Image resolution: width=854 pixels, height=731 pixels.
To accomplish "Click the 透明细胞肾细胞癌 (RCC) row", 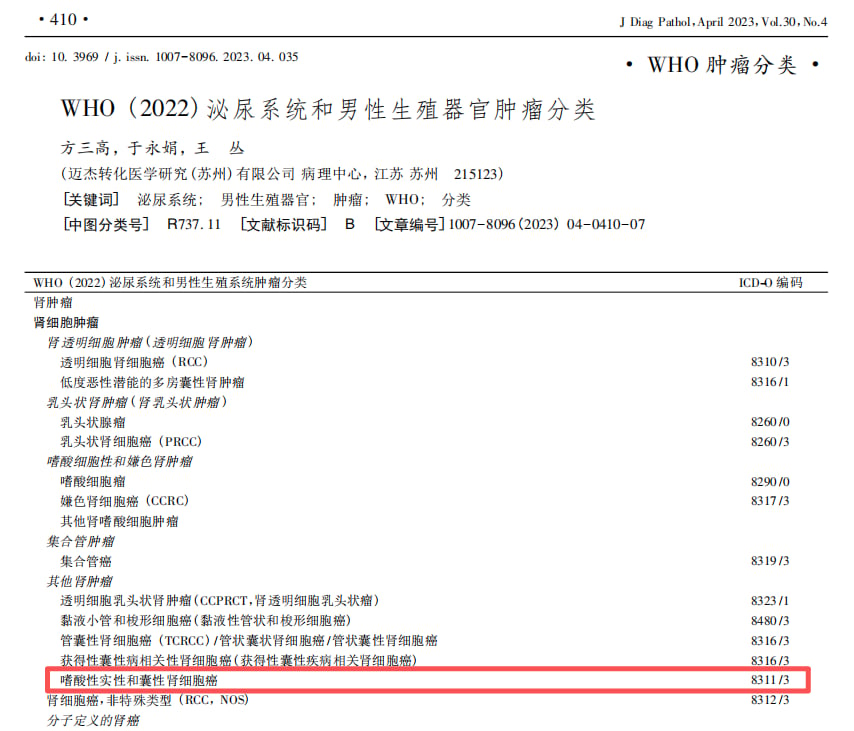I will tap(135, 362).
